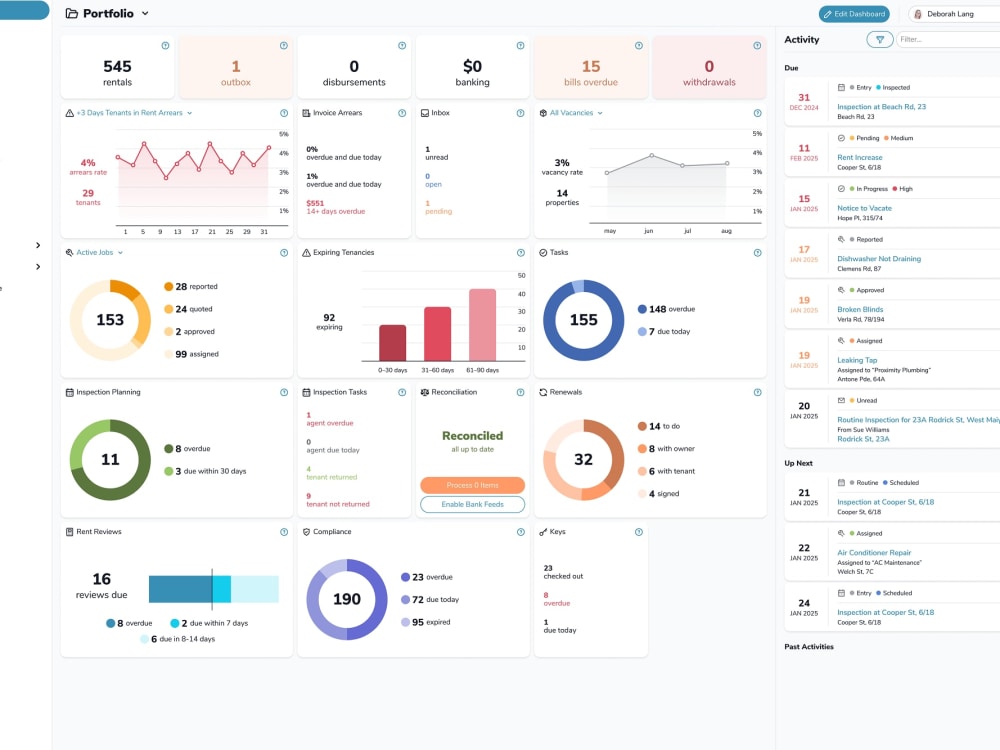Click the 23 overdue purple Compliance legend dot

(x=405, y=577)
